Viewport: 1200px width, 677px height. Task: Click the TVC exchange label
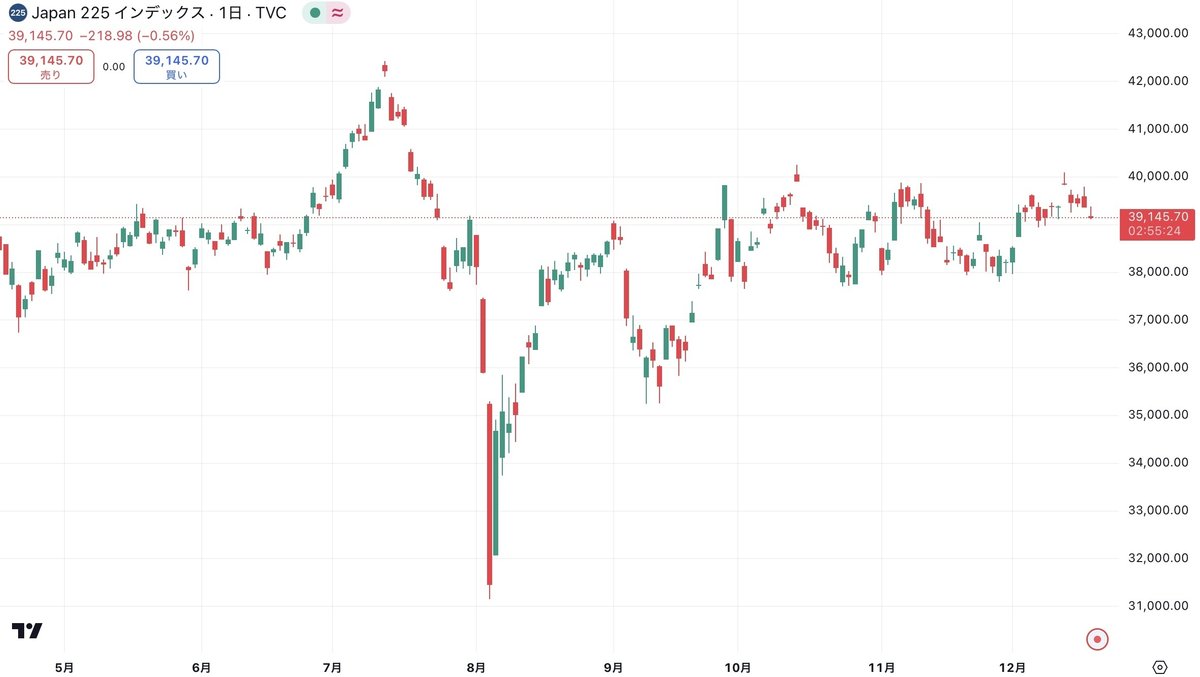click(x=271, y=14)
